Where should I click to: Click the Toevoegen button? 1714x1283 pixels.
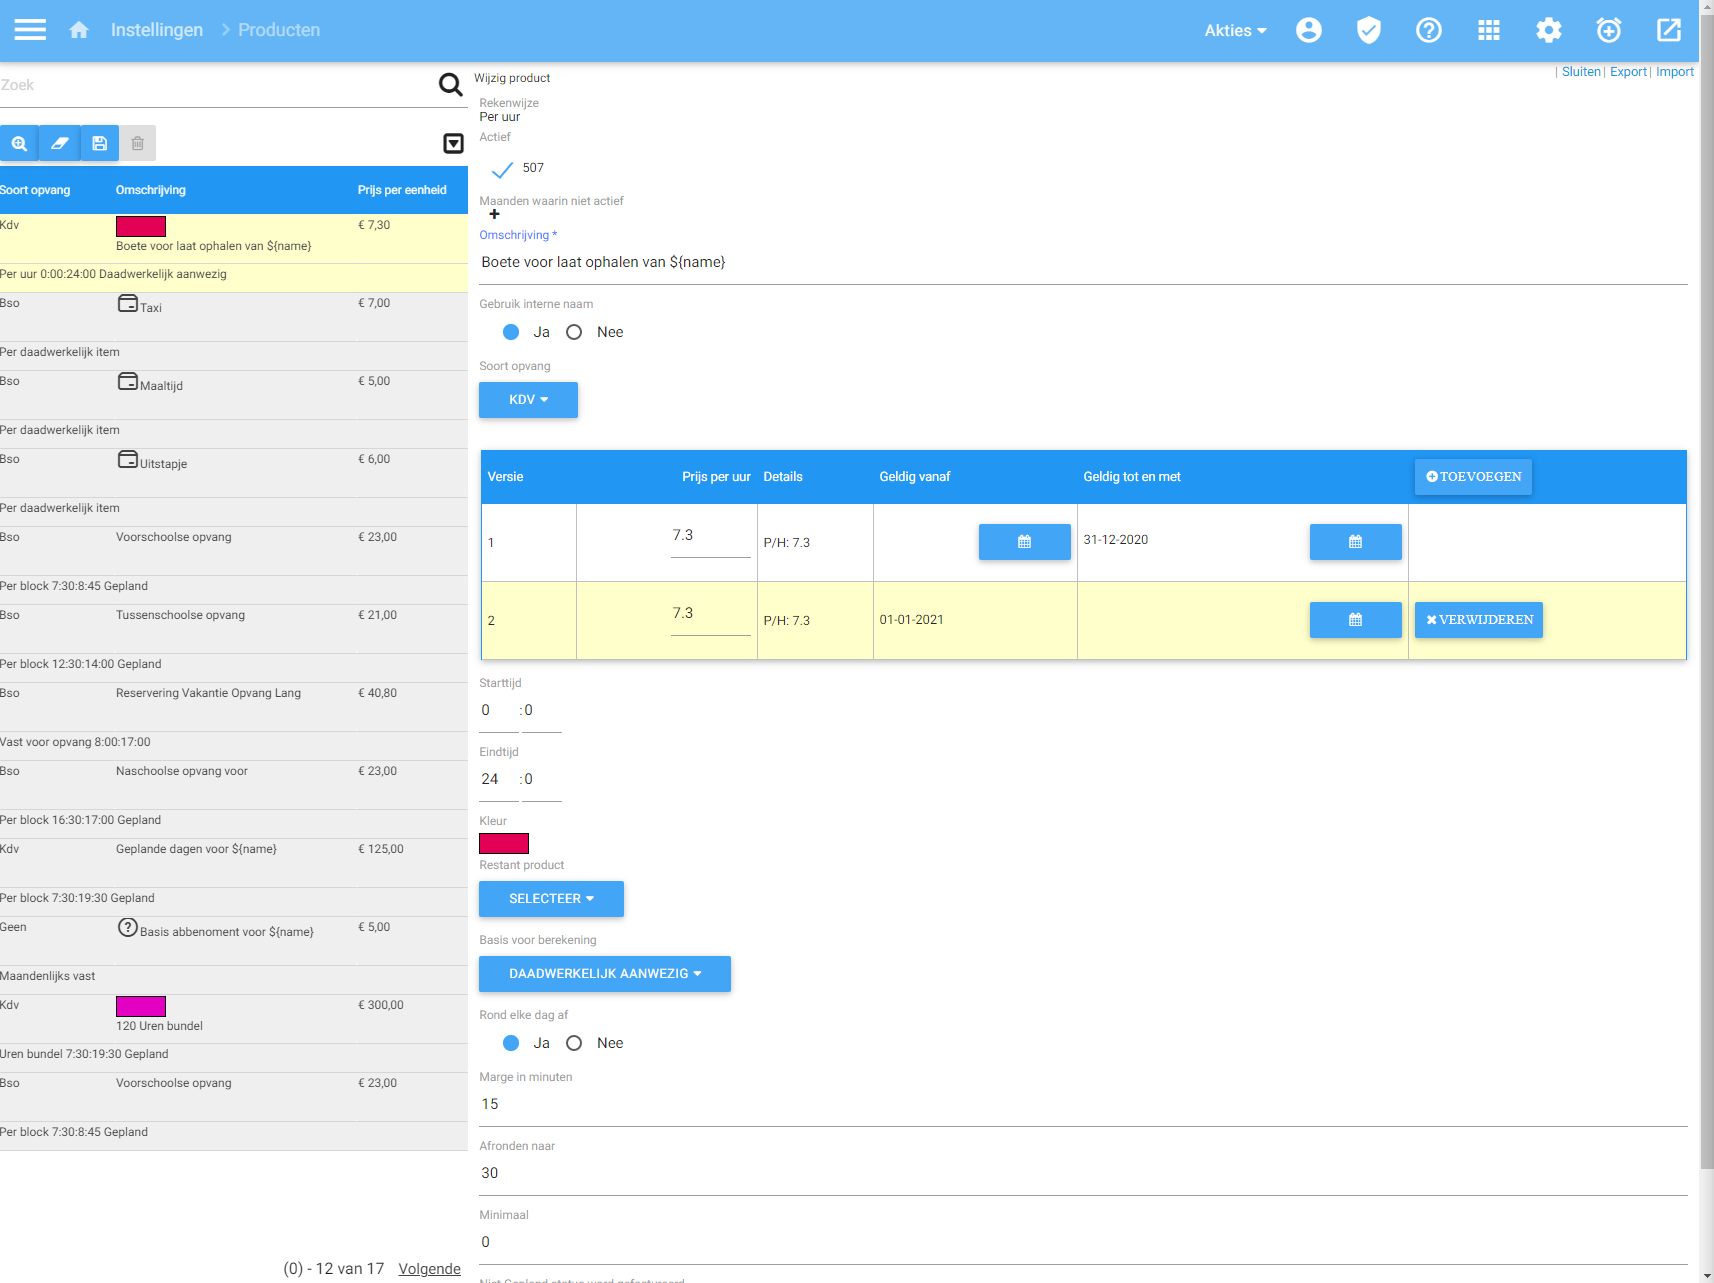pos(1472,477)
